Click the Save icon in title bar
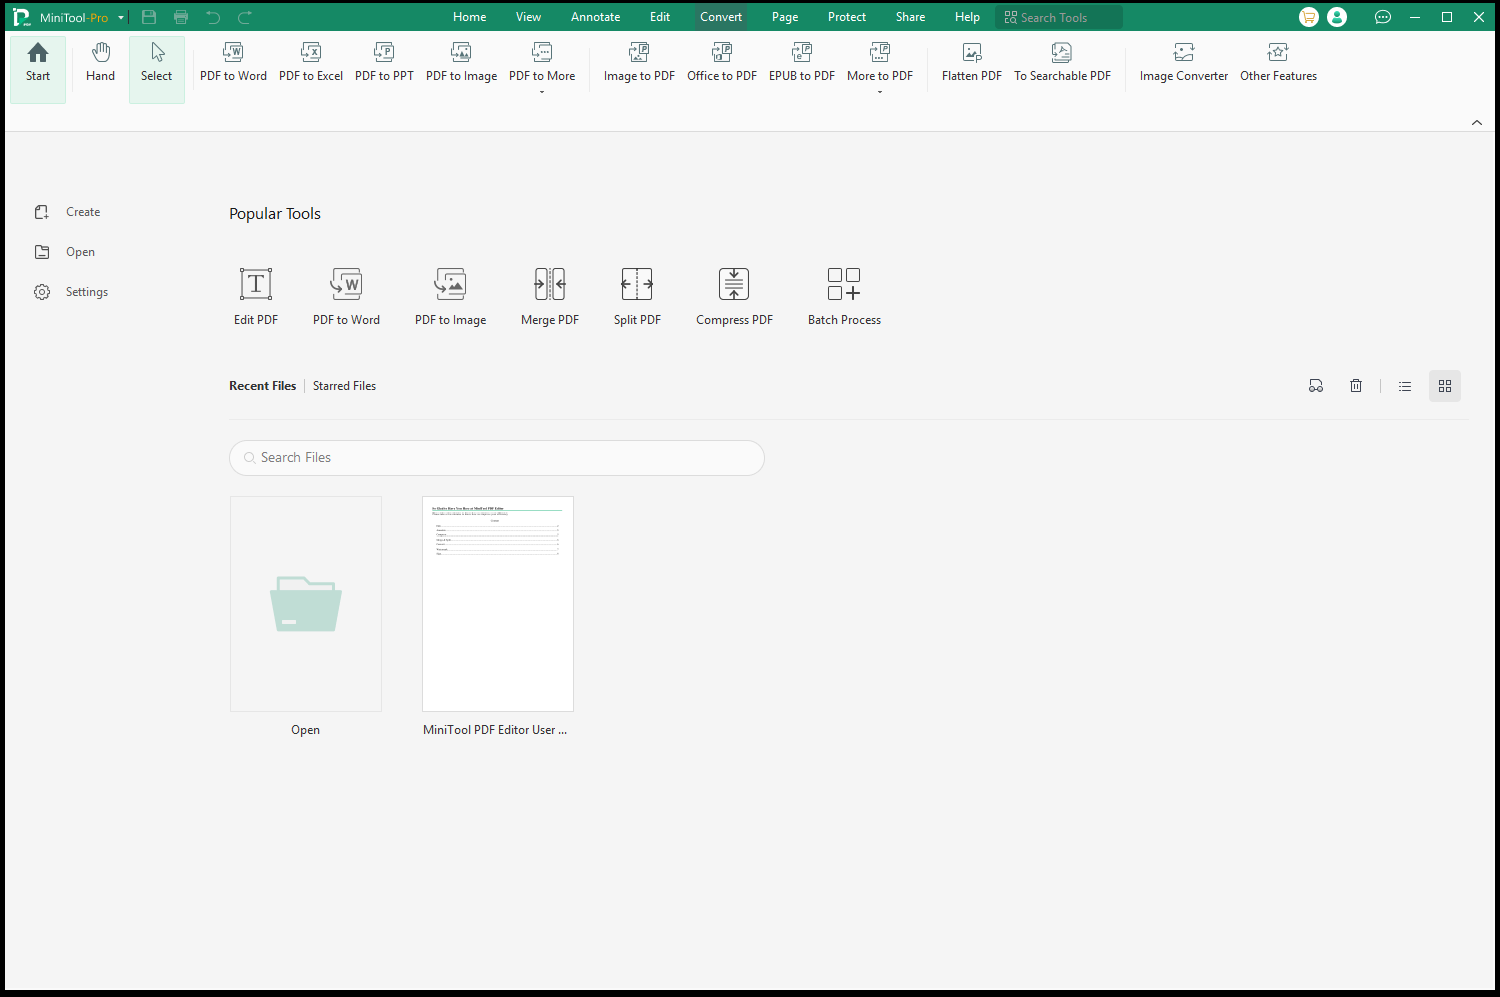Image resolution: width=1500 pixels, height=997 pixels. pos(149,17)
